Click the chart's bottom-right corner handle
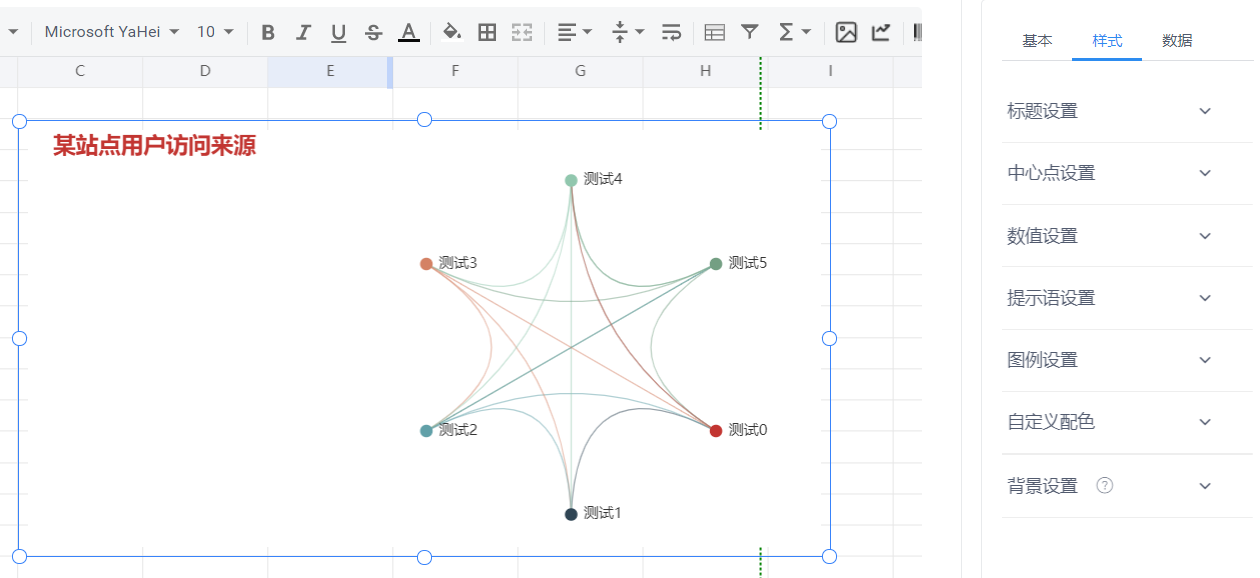The image size is (1260, 578). 829,556
